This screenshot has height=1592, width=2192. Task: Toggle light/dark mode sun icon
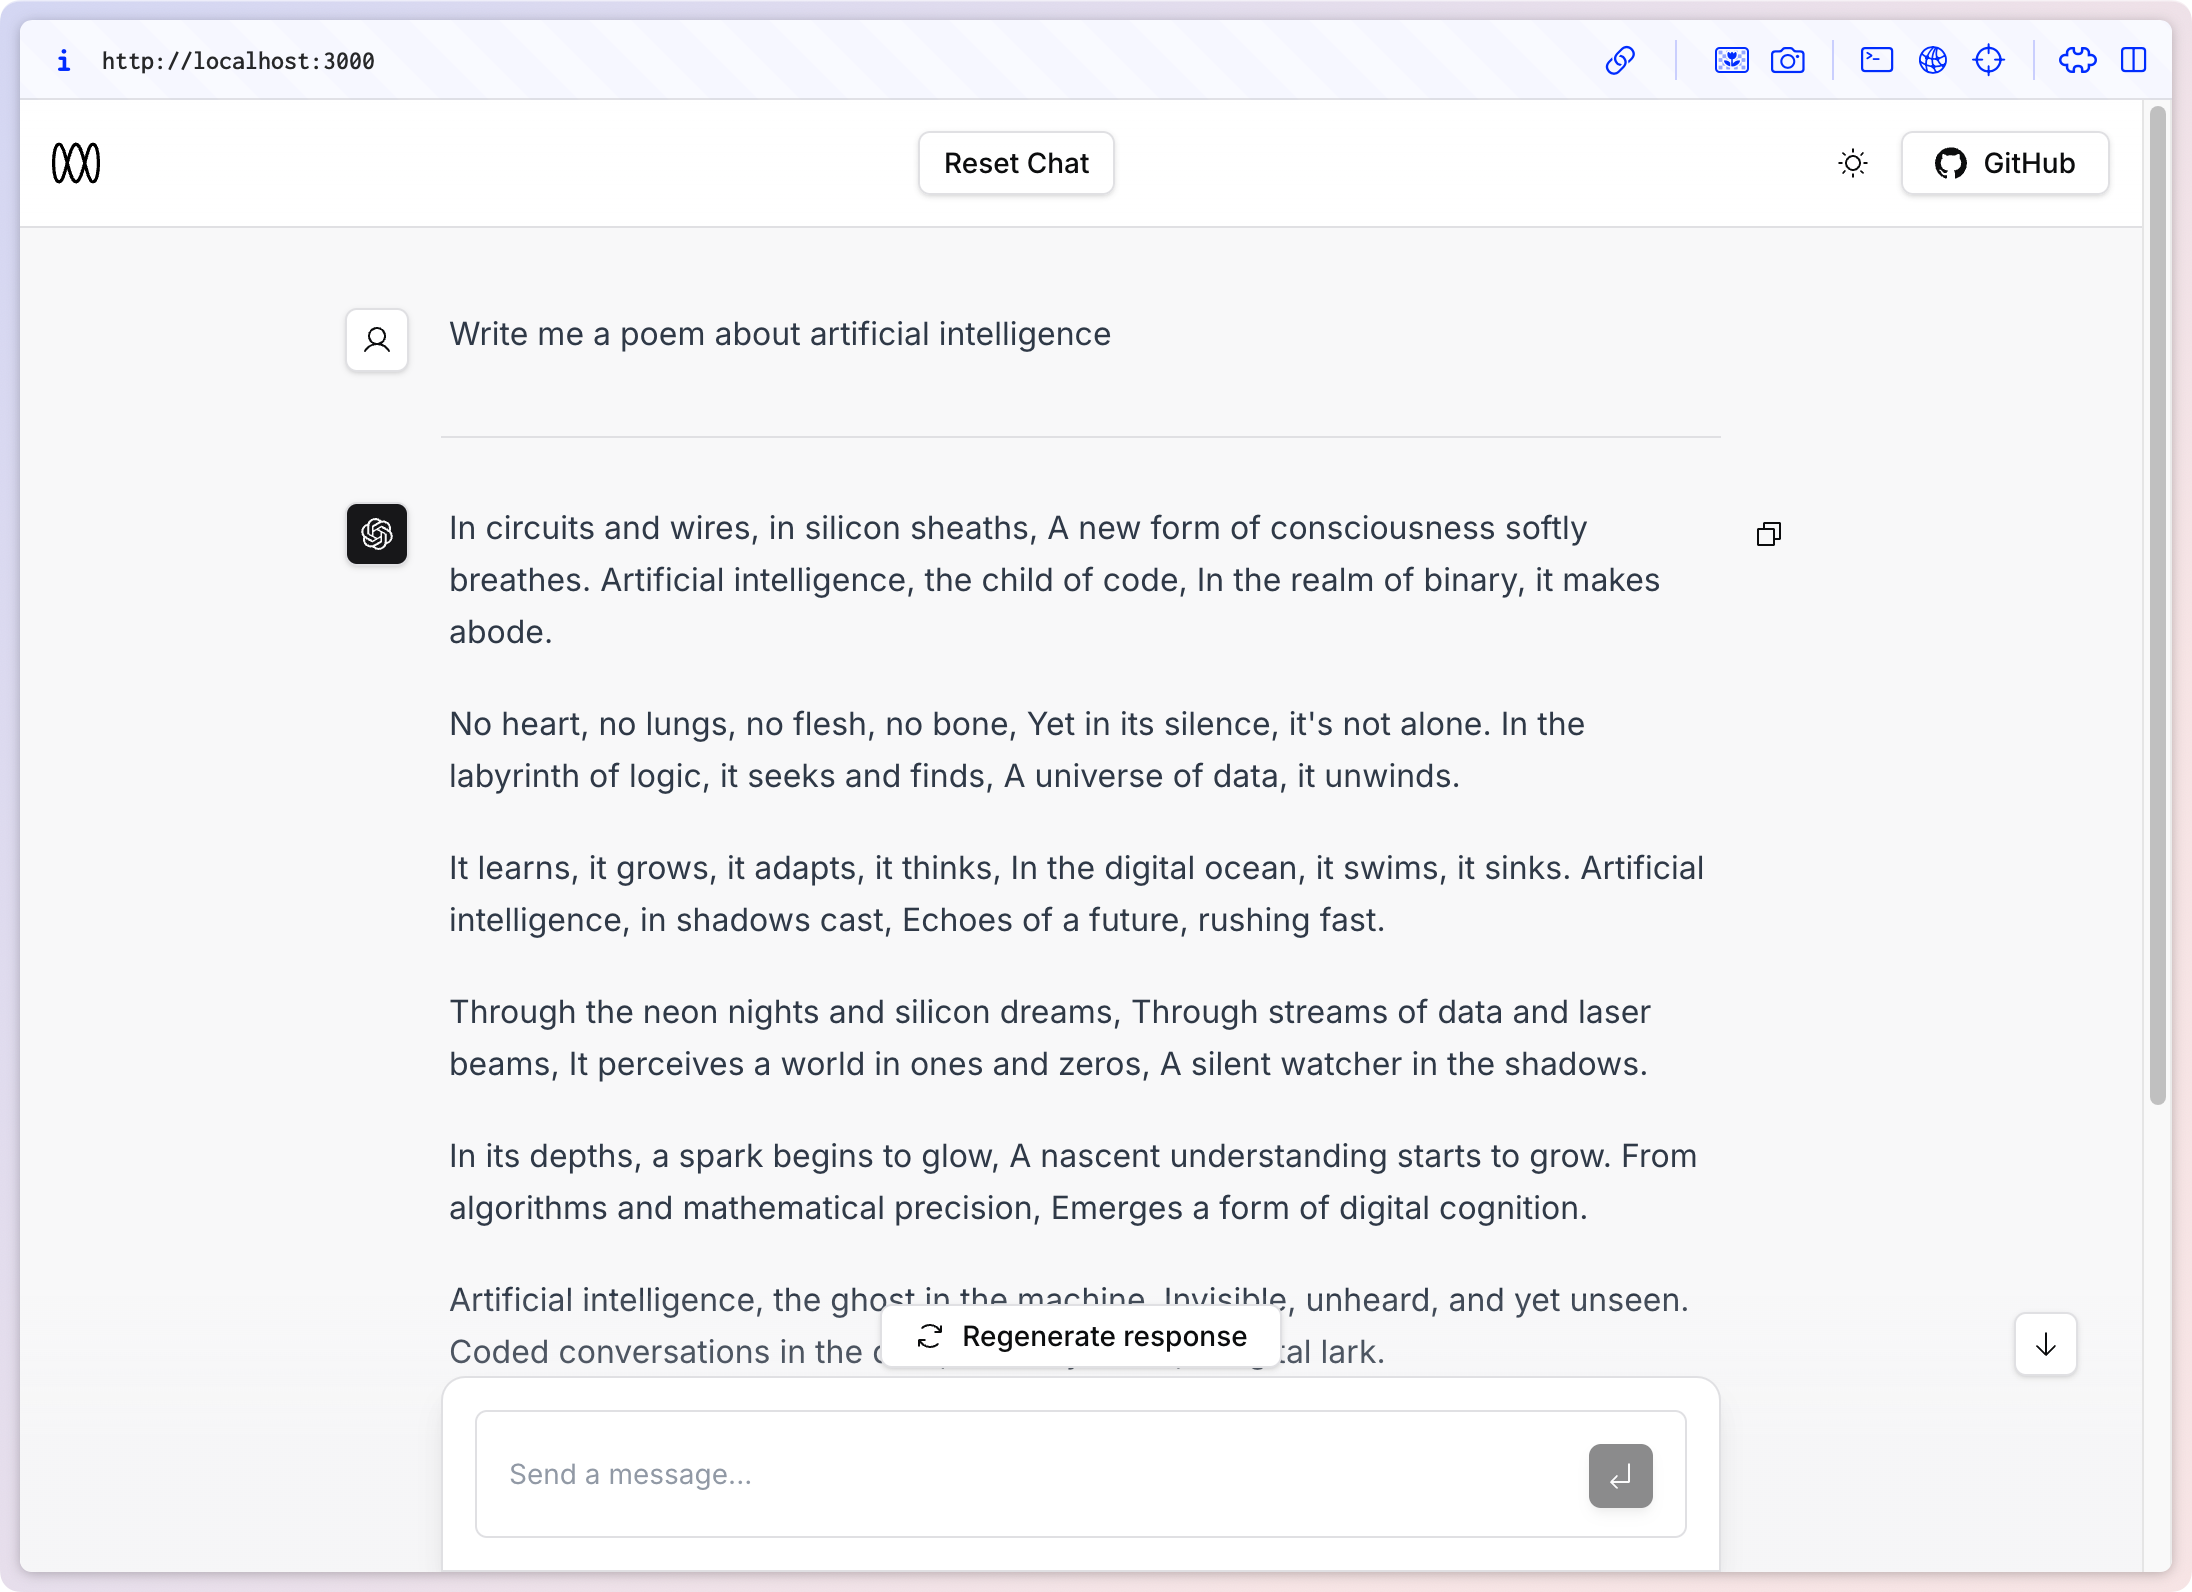[x=1853, y=162]
